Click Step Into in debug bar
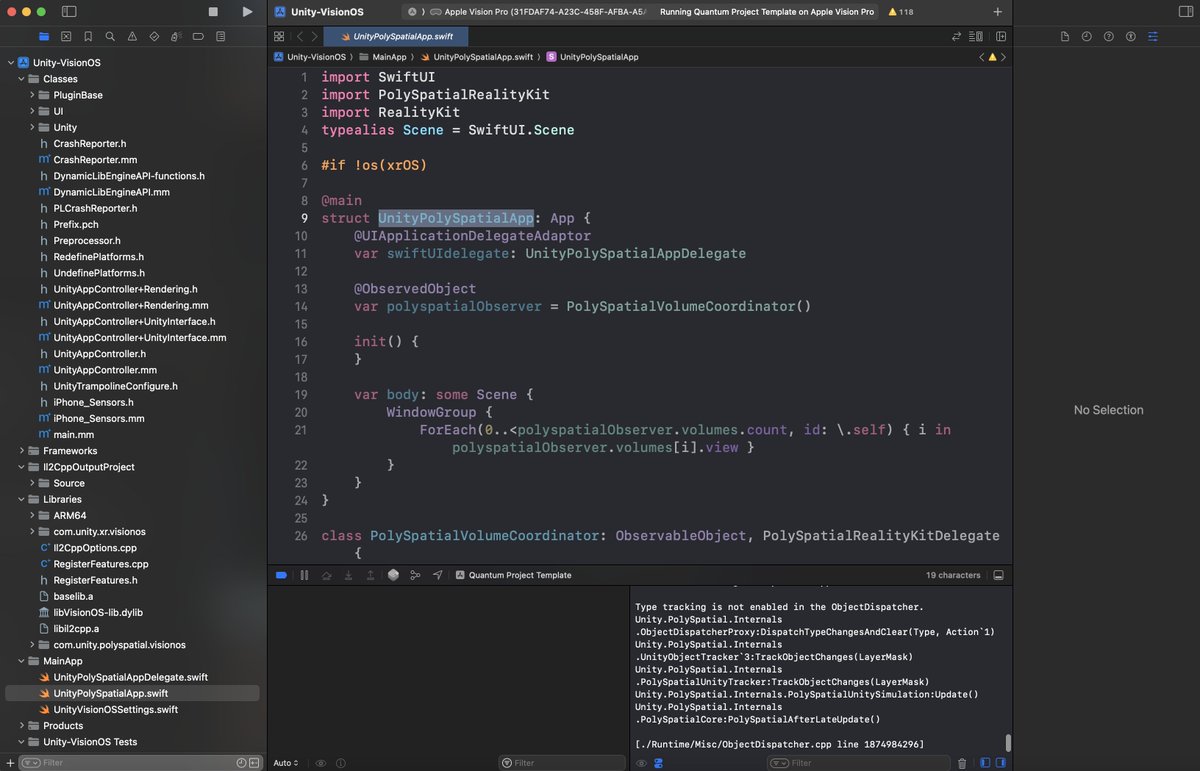This screenshot has width=1200, height=771. pos(348,575)
